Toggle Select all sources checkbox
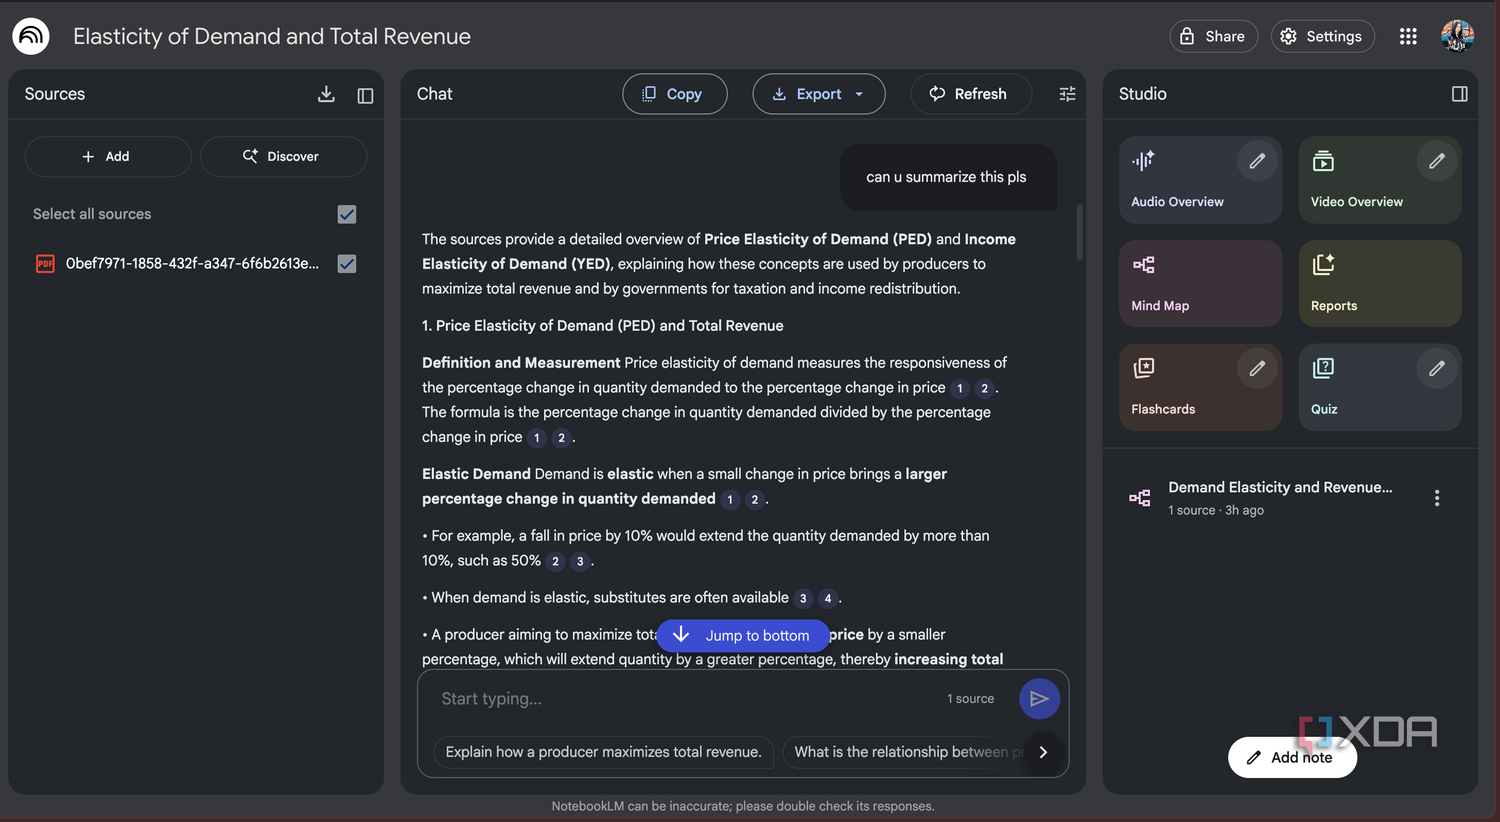 coord(347,214)
